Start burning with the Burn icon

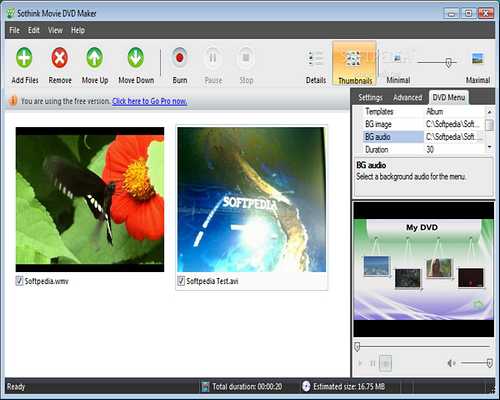point(180,57)
